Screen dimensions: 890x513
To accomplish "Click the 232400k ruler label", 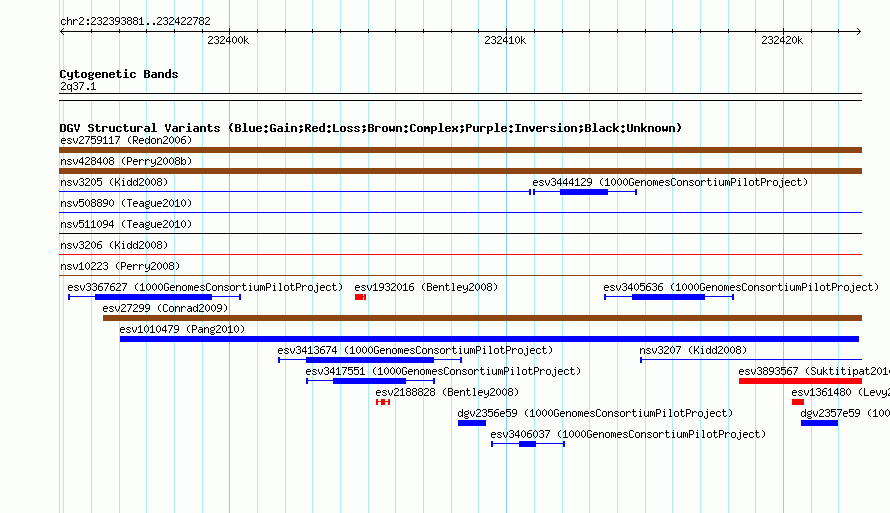I will (x=228, y=40).
